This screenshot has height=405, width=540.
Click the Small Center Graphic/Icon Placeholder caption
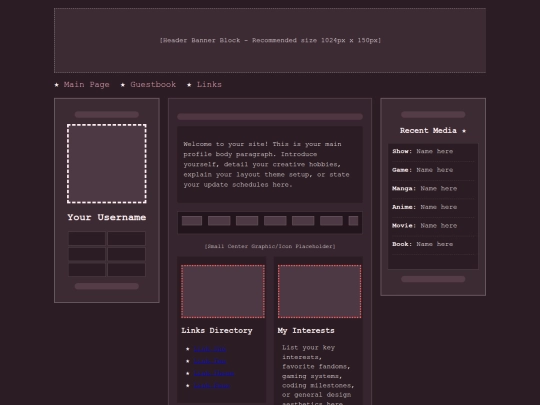pyautogui.click(x=270, y=246)
